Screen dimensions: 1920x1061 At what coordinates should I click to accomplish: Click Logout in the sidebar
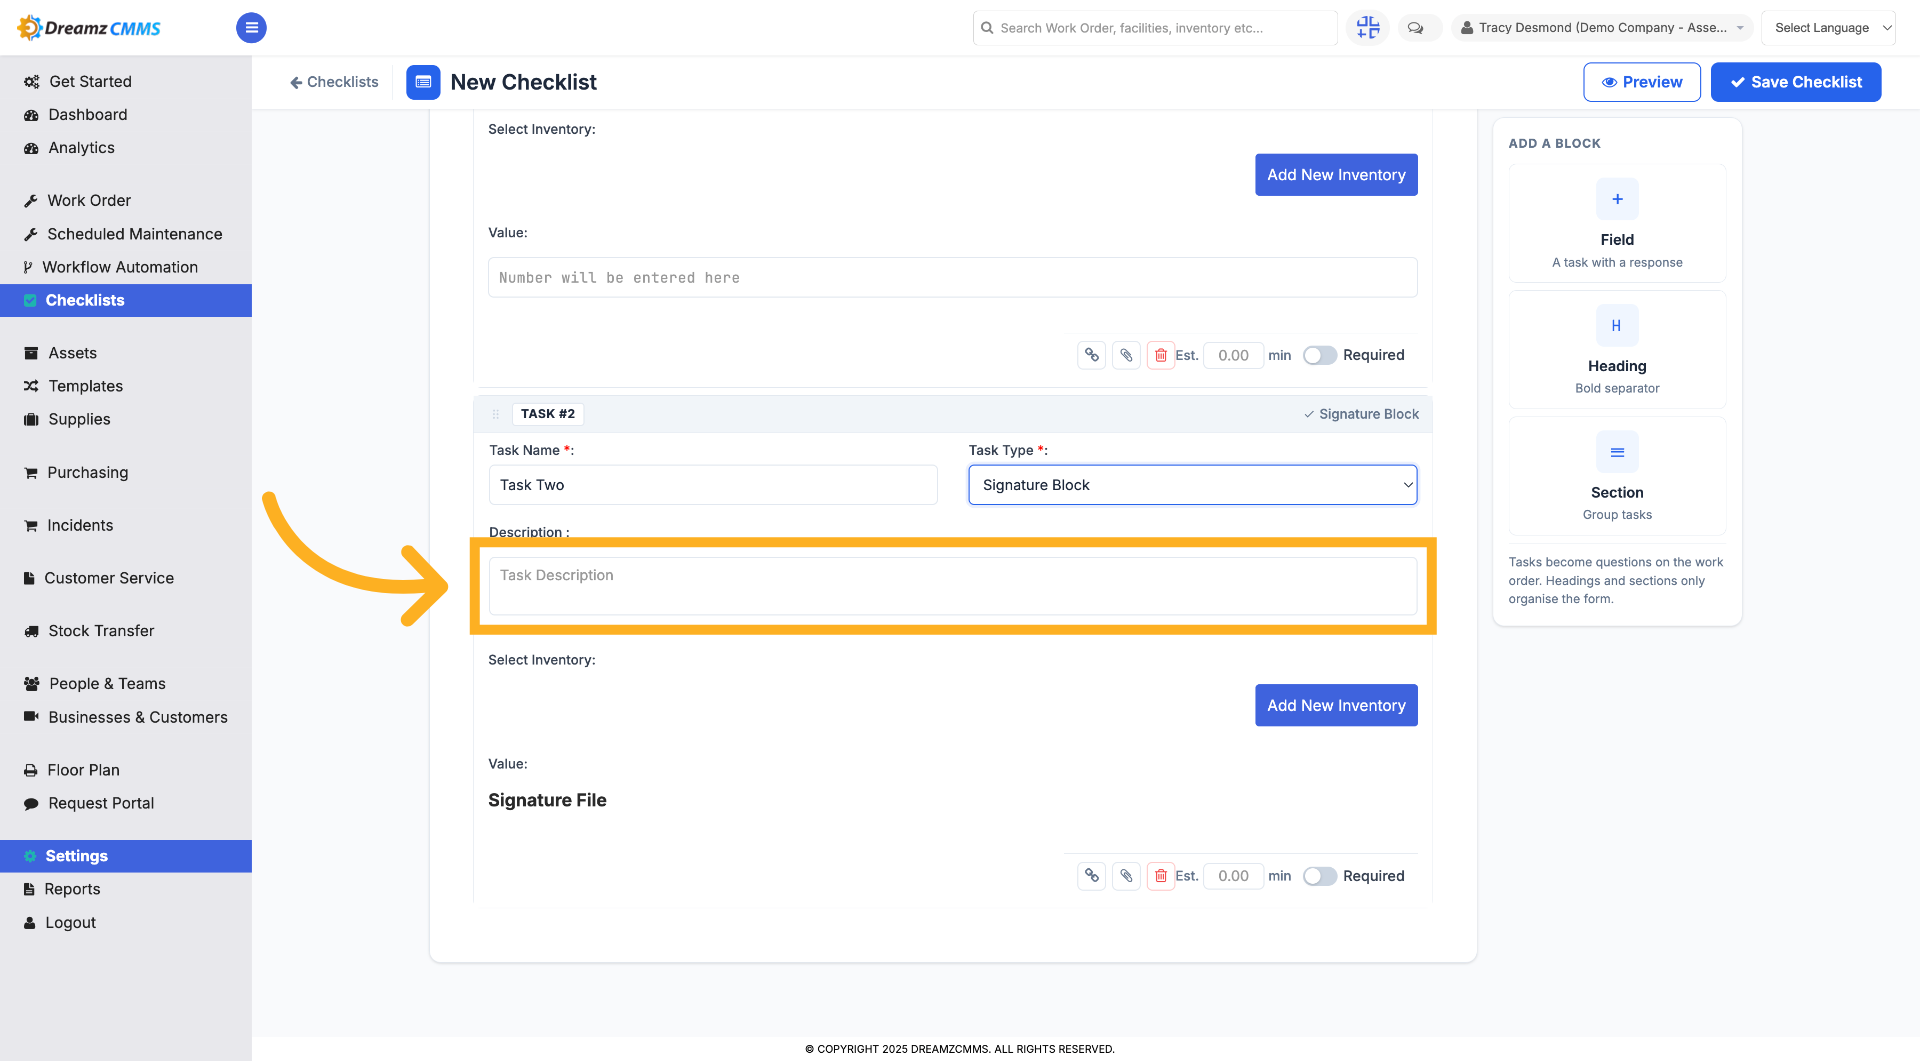pos(71,923)
